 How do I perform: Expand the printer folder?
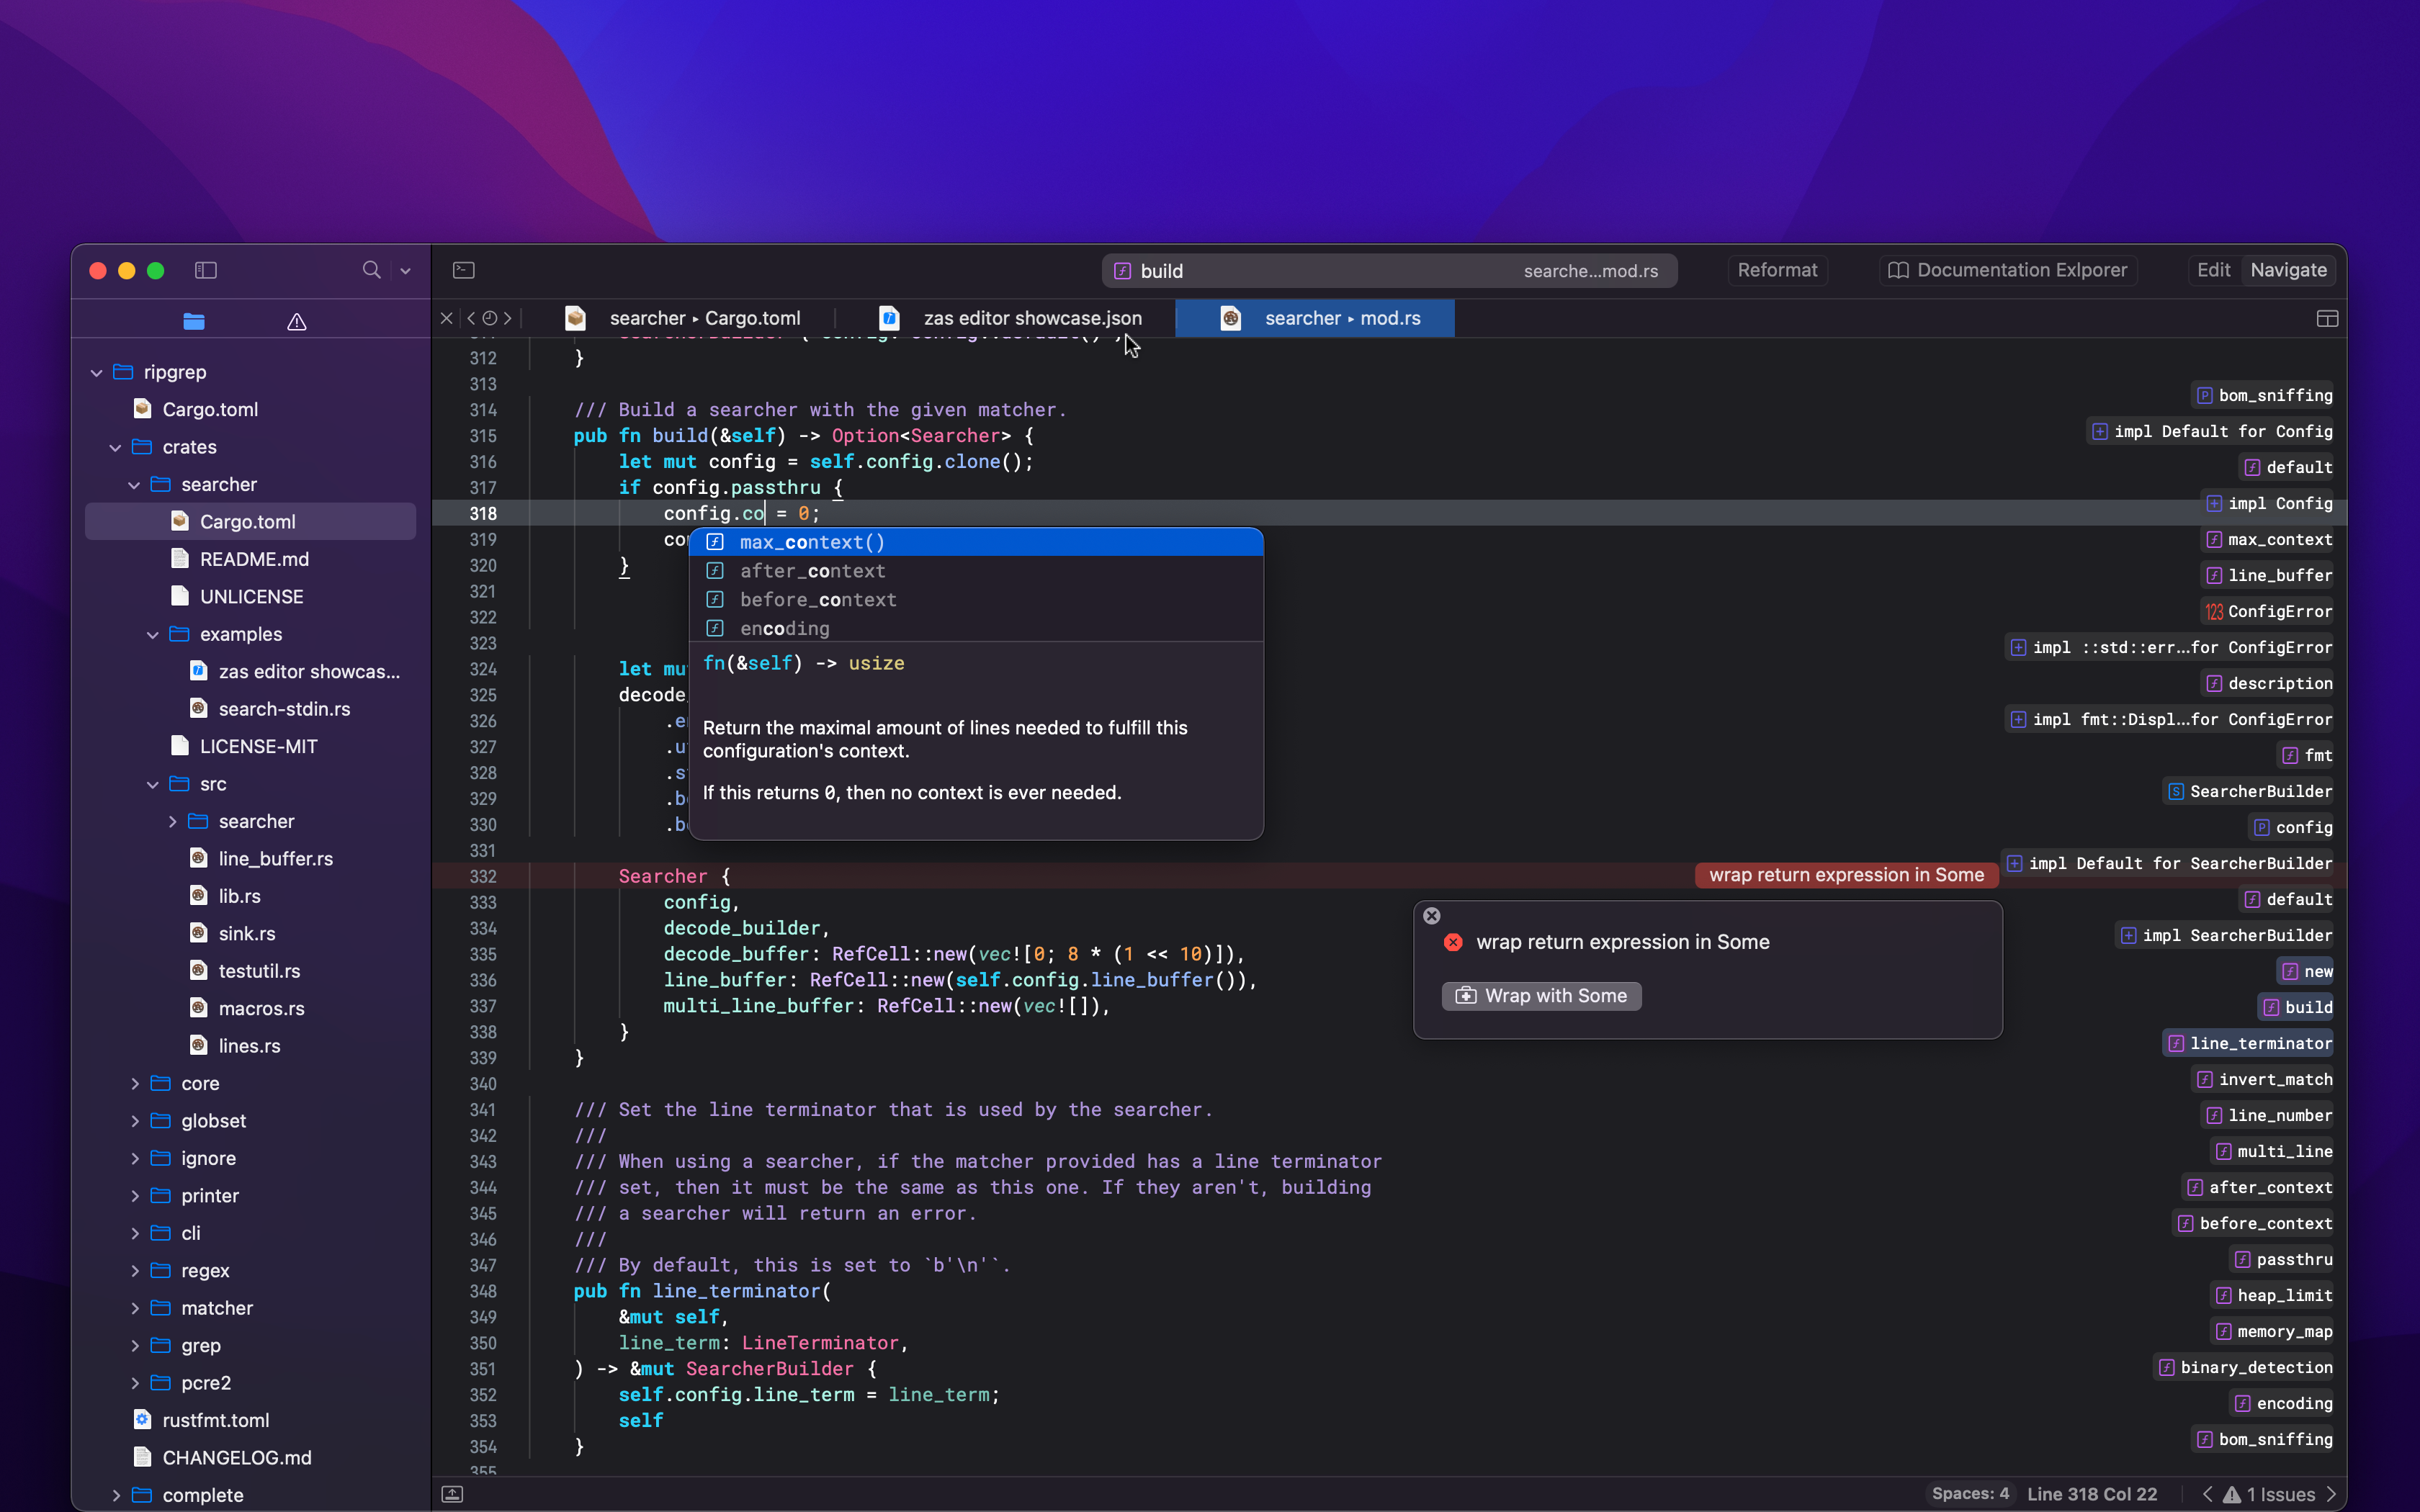coord(135,1196)
